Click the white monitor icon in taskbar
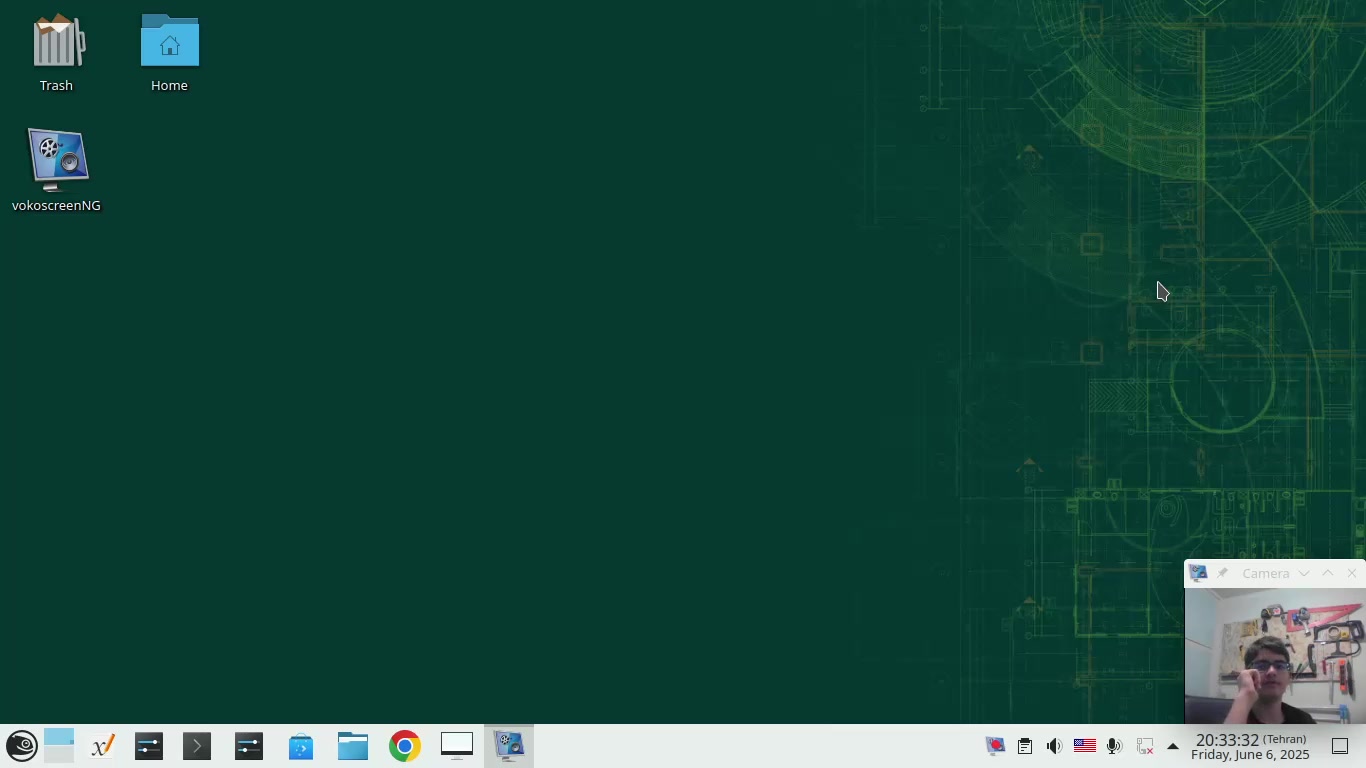The height and width of the screenshot is (768, 1366). pos(456,746)
